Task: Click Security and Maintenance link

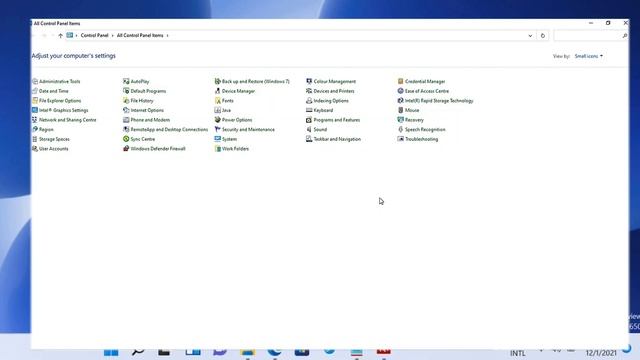Action: tap(248, 129)
